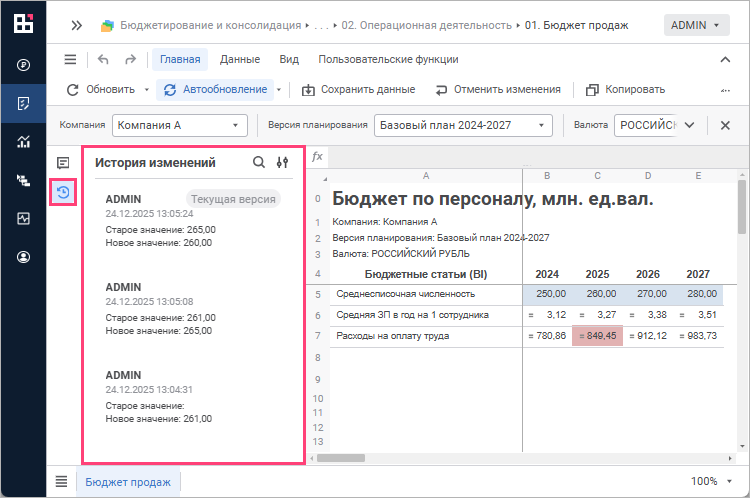Switch to the Данные tab
This screenshot has width=750, height=498.
[x=239, y=60]
